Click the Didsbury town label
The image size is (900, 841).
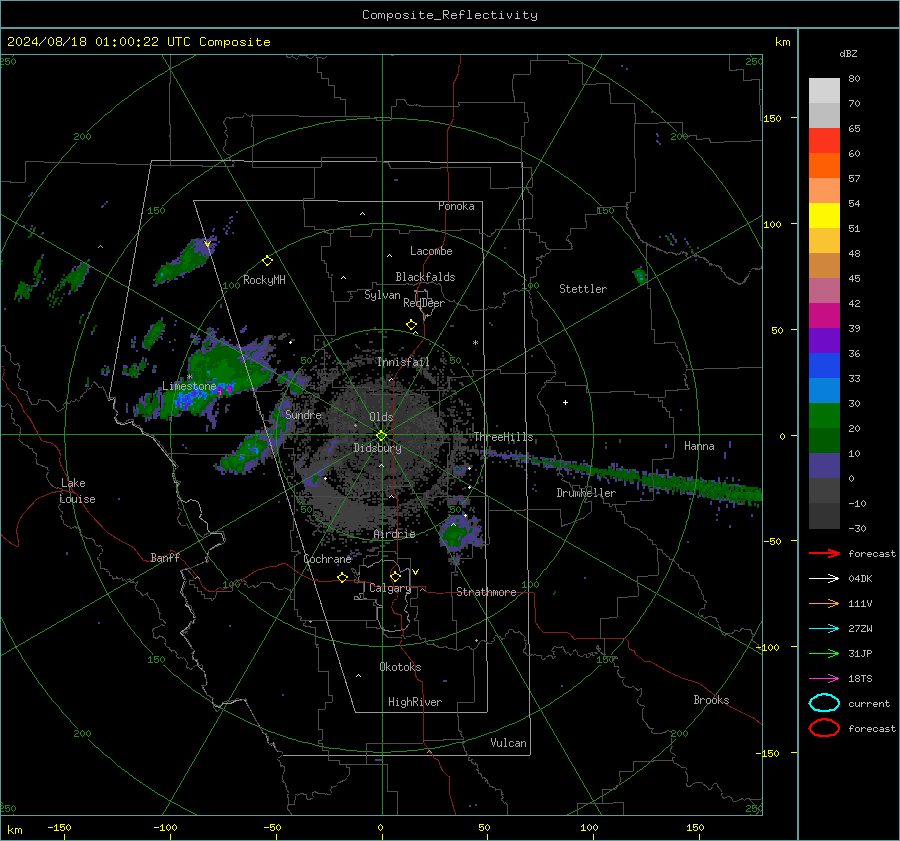coord(377,448)
